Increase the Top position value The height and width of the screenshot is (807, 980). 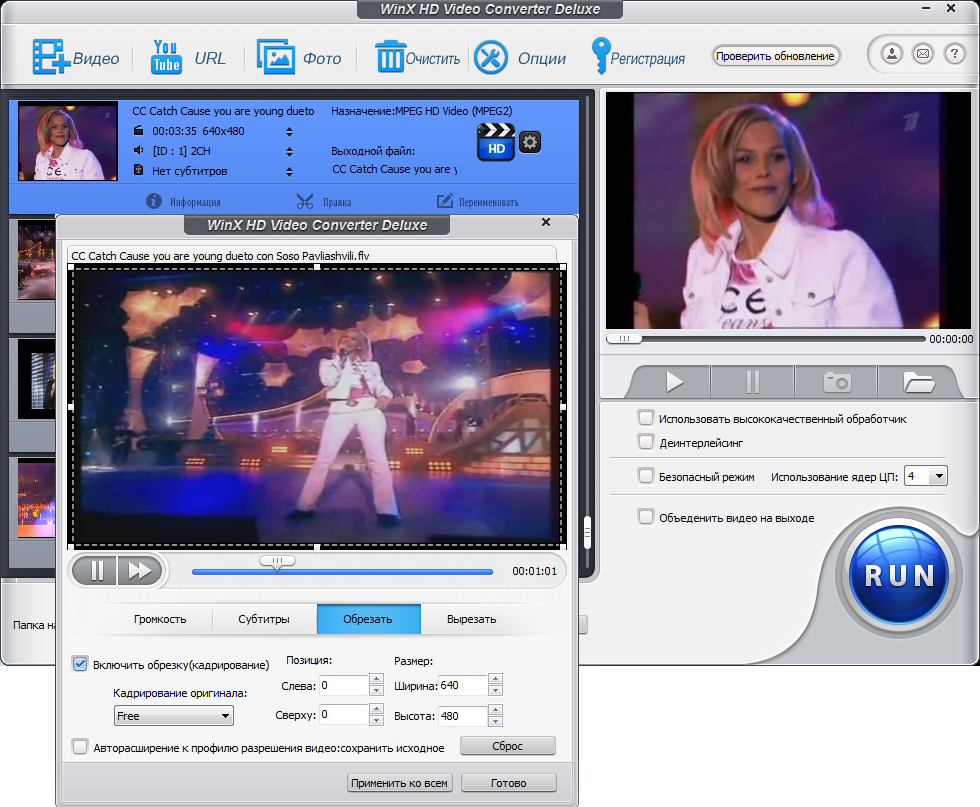pos(376,709)
